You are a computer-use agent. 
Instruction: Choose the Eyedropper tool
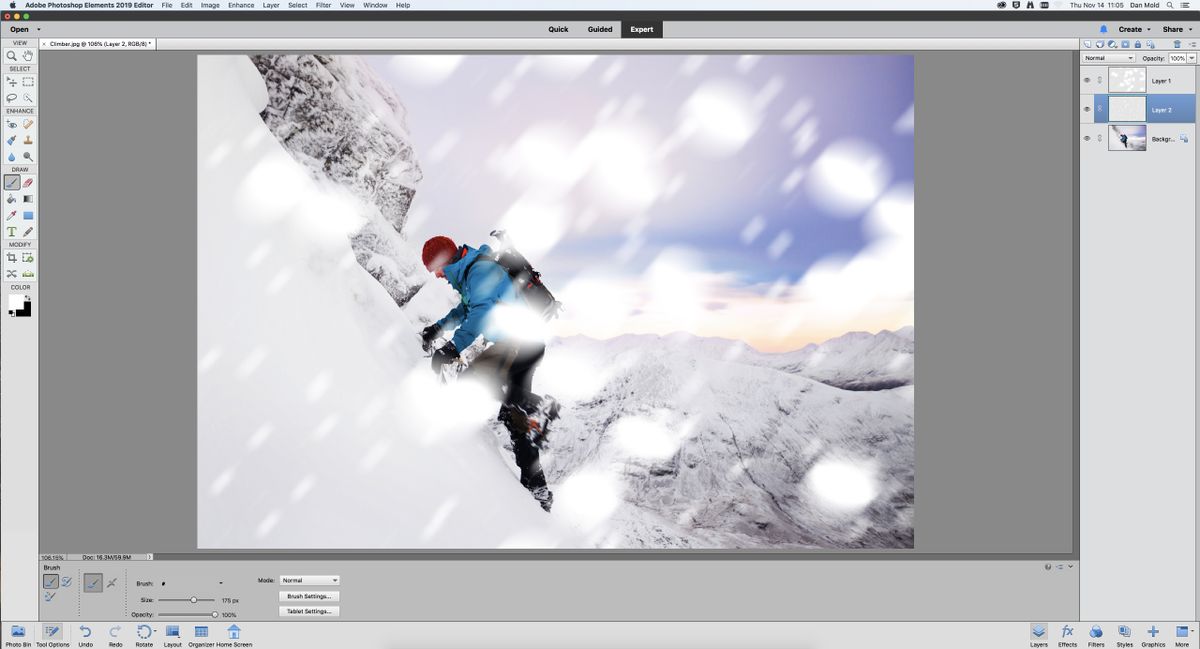pos(10,214)
